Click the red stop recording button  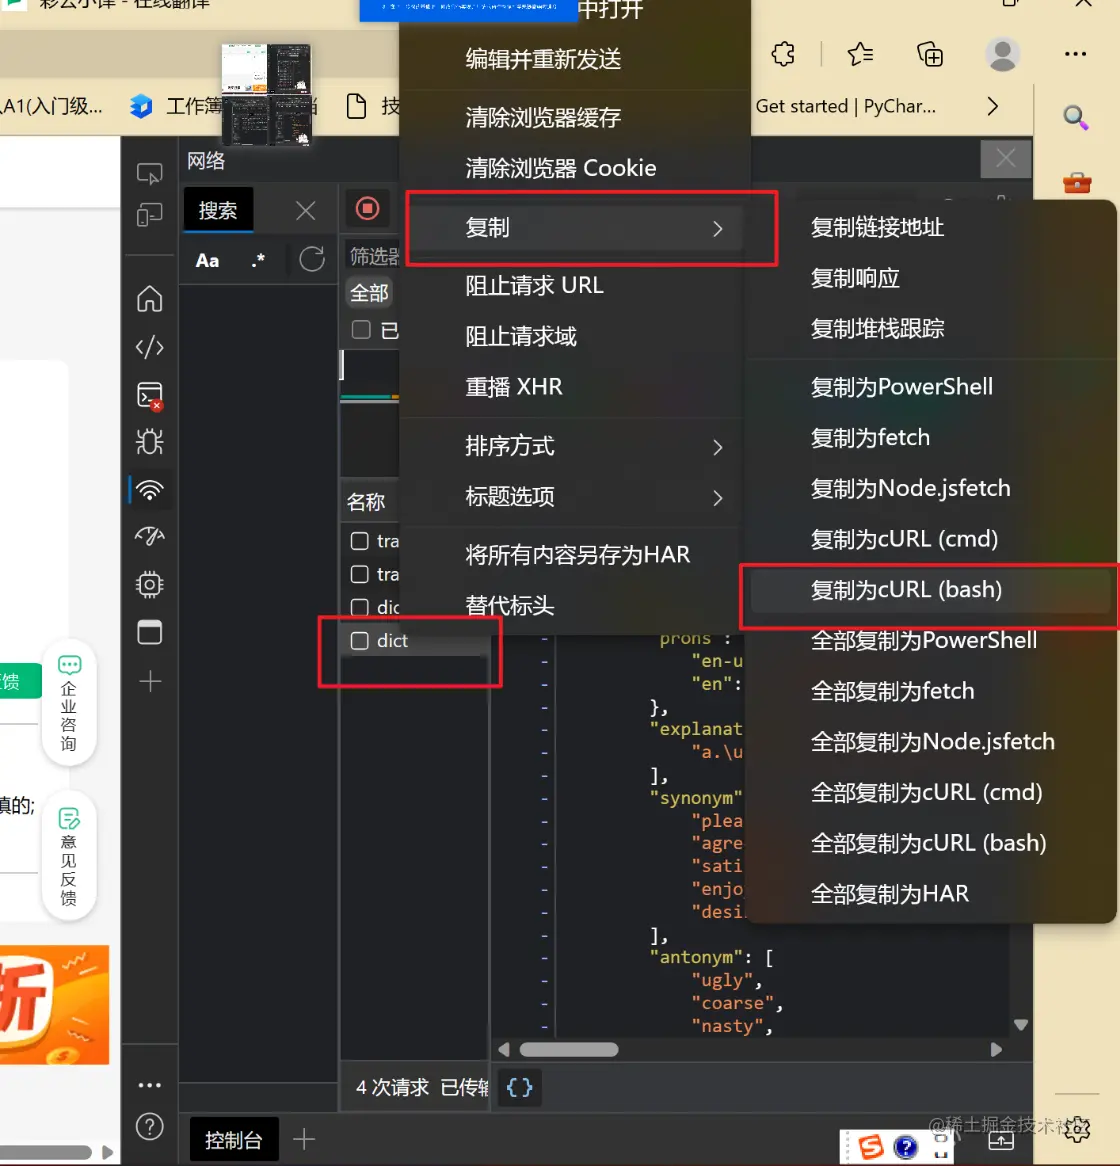pyautogui.click(x=368, y=209)
